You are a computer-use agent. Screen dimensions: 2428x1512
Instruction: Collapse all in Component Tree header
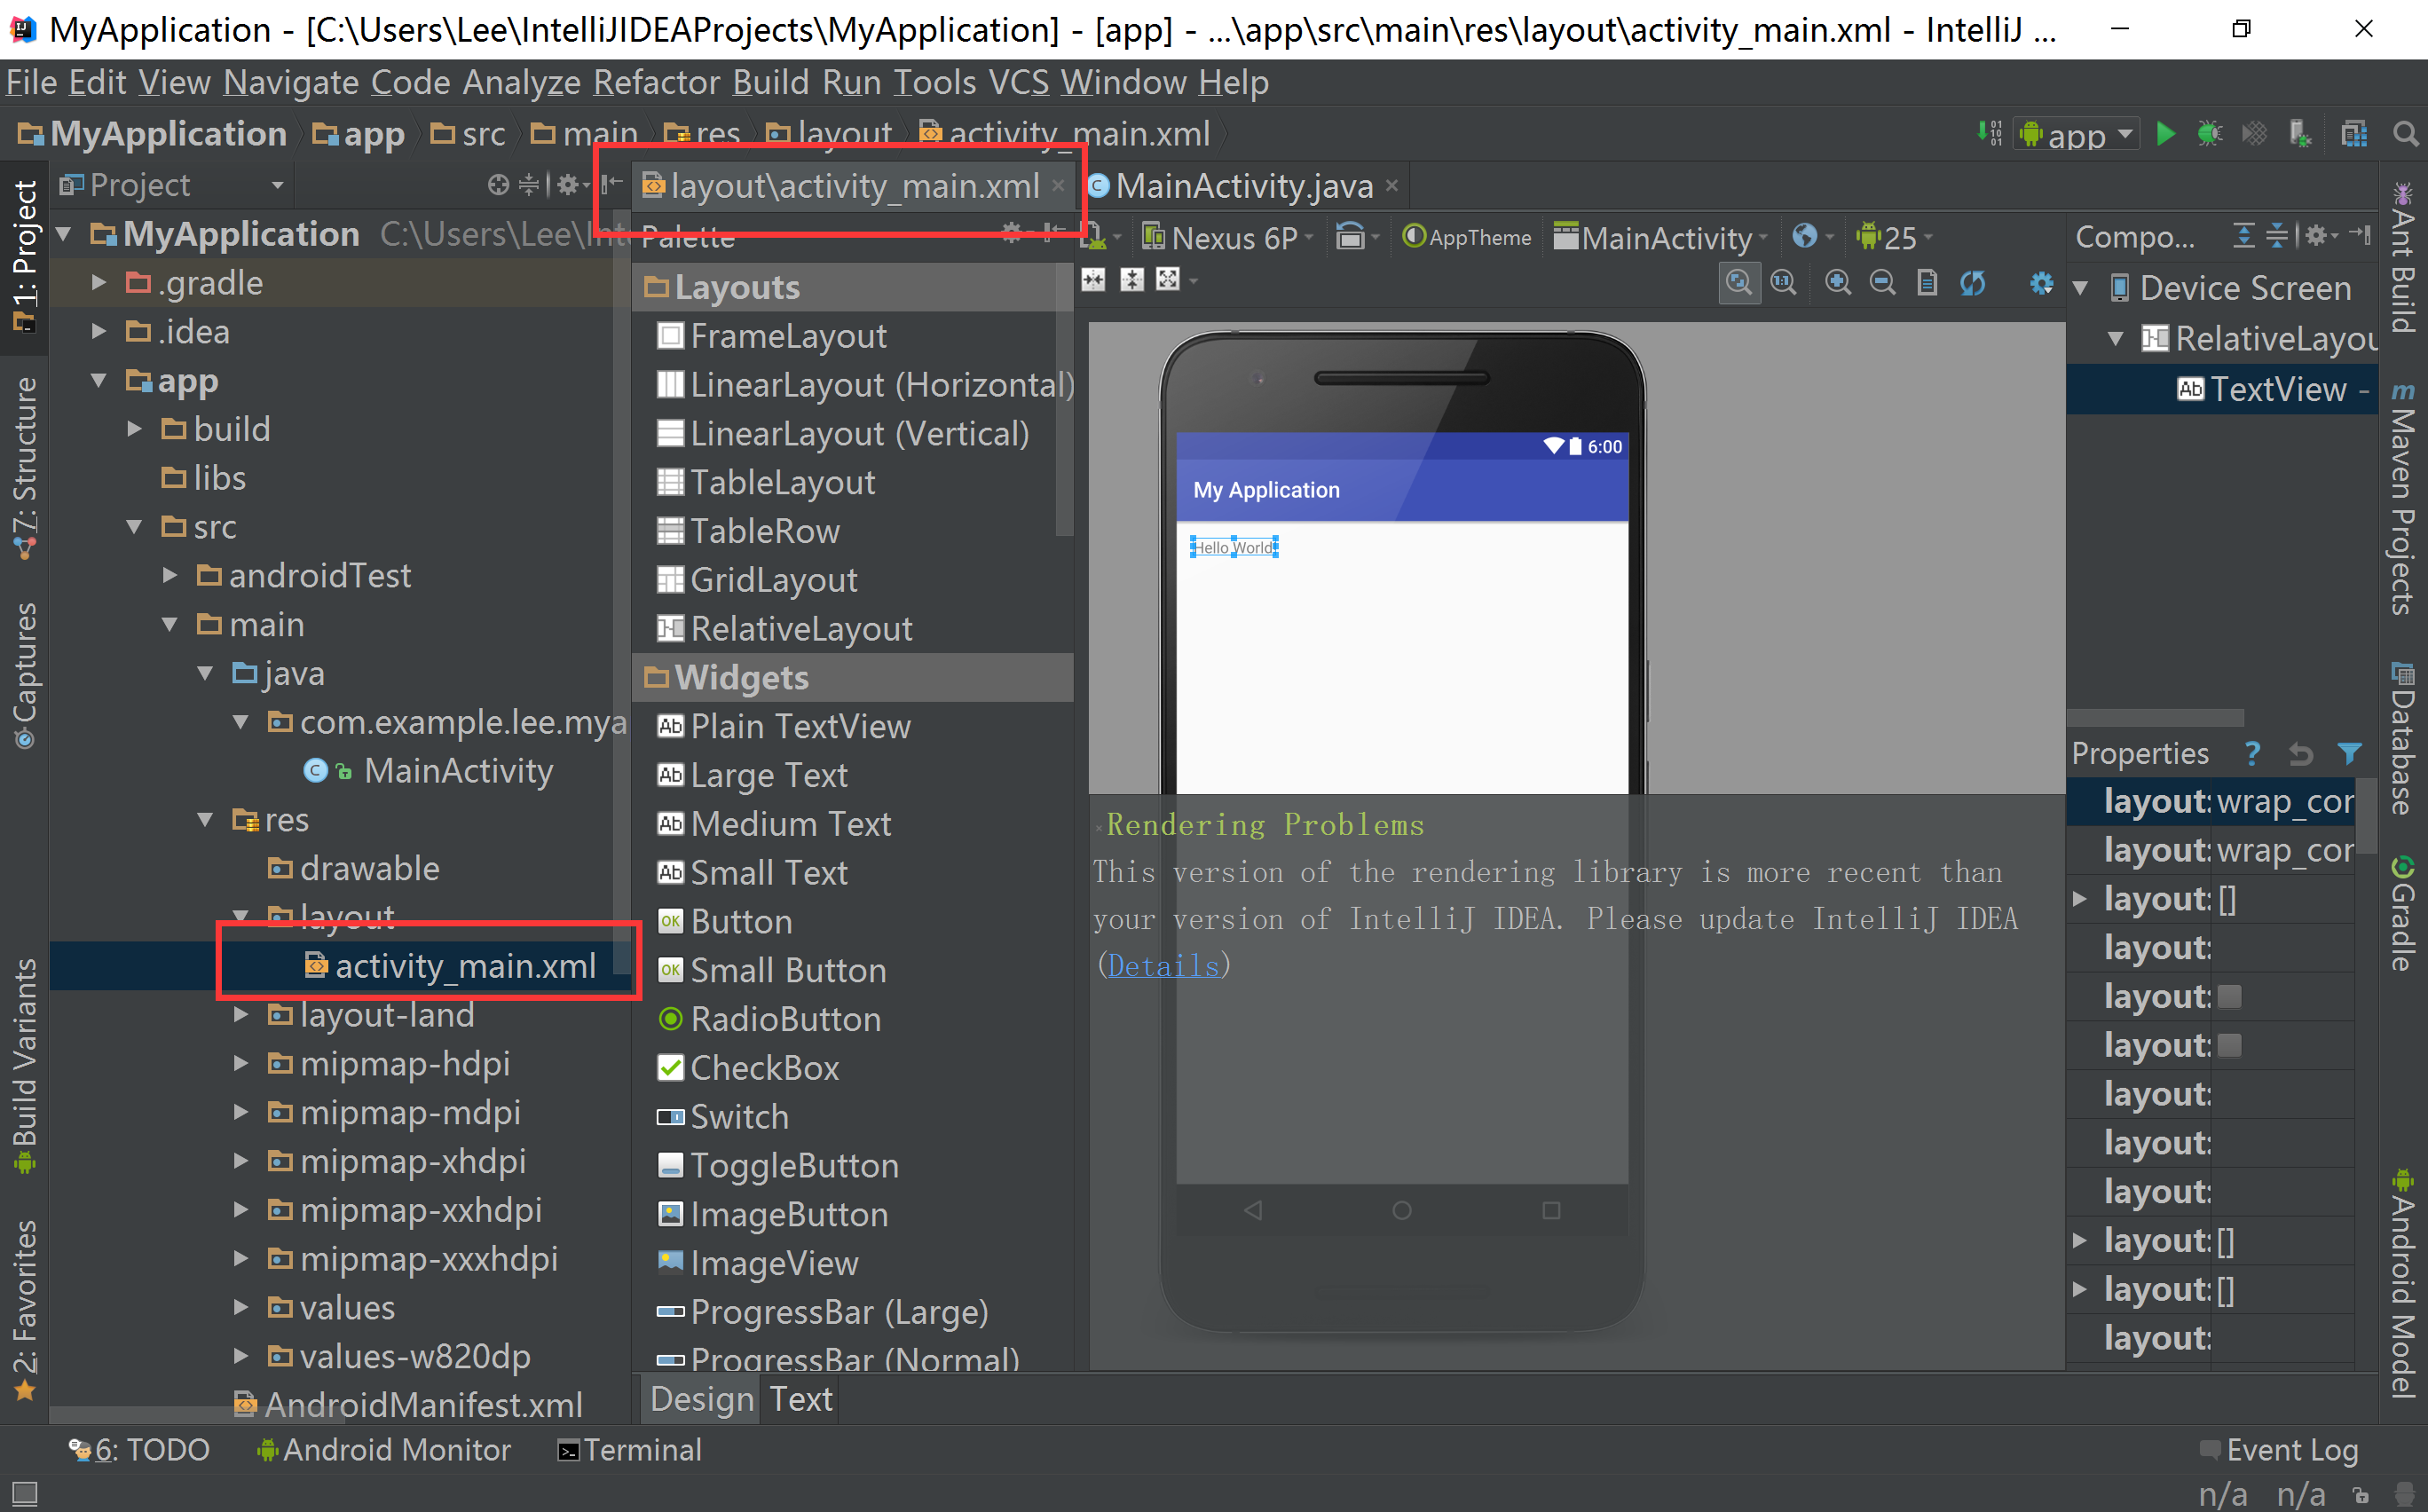pos(2276,236)
